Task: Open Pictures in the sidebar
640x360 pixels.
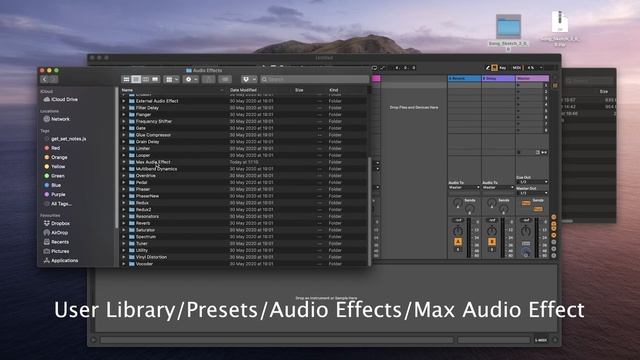Action: (56, 251)
